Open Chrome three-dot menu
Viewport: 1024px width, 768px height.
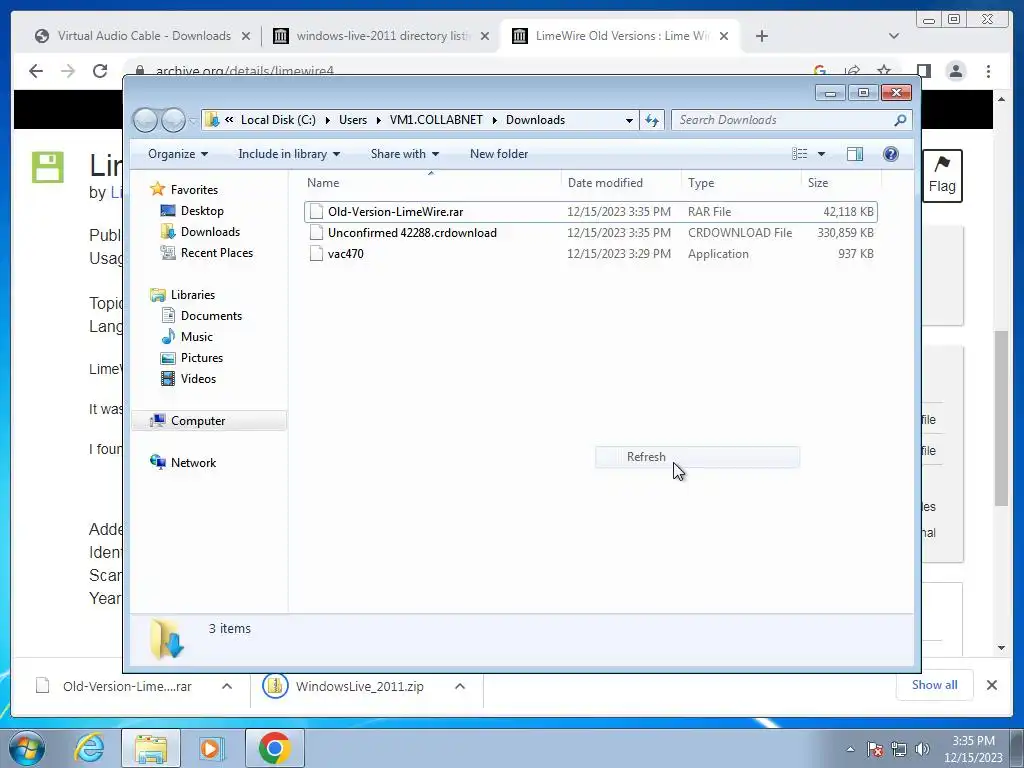989,71
